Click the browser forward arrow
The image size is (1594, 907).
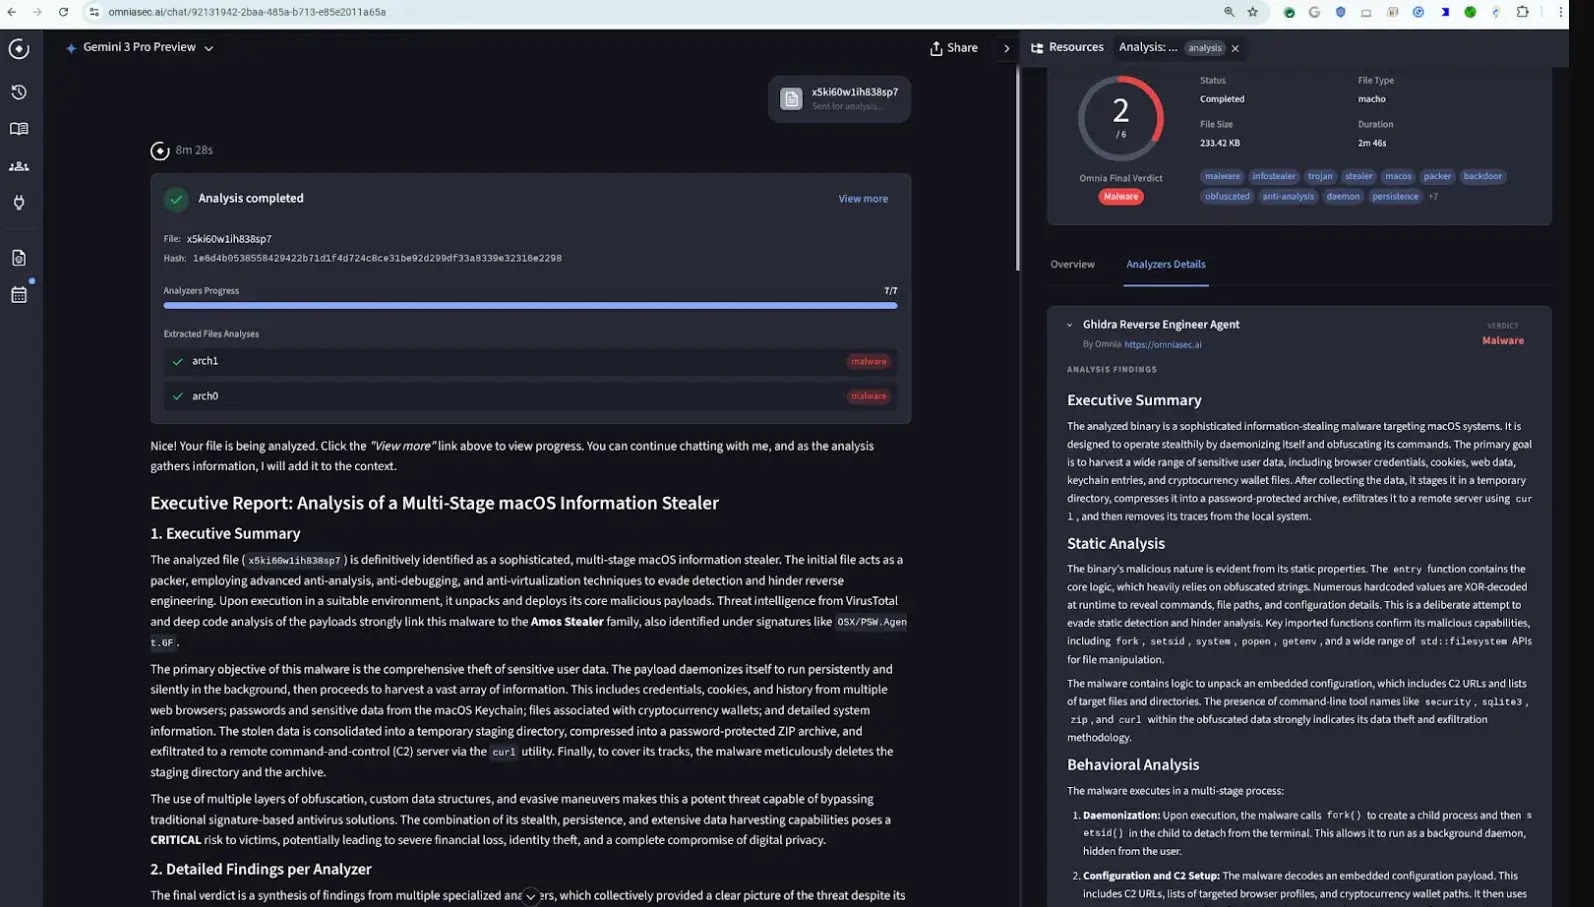37,12
